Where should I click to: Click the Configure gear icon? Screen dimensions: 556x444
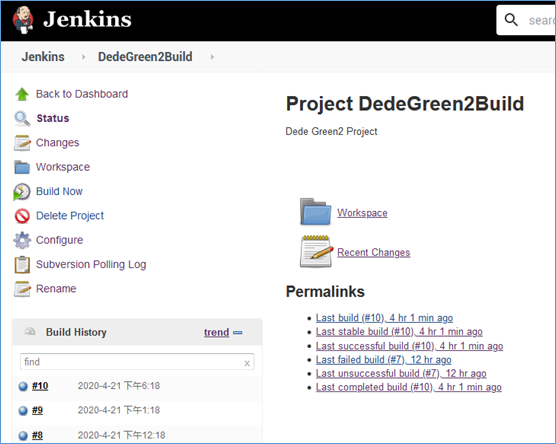(22, 240)
